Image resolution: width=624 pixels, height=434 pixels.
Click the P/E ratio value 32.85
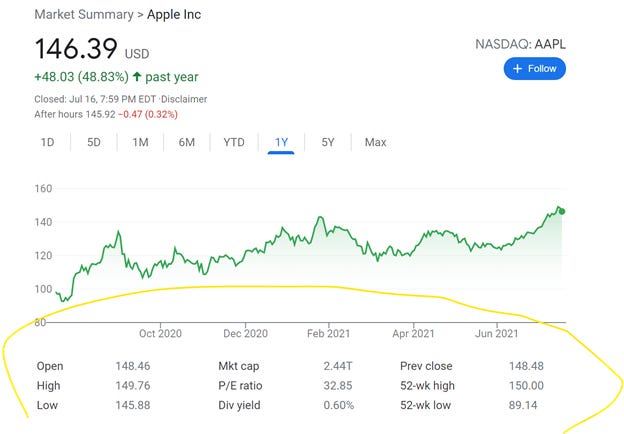[337, 385]
